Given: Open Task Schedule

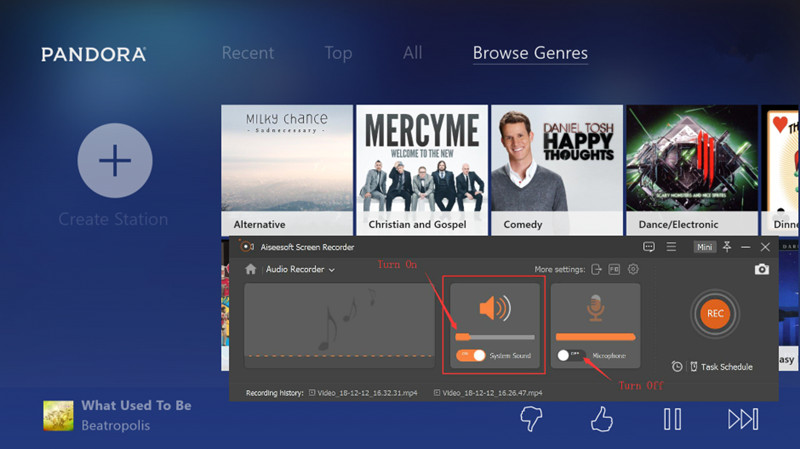Looking at the screenshot, I should 721,367.
